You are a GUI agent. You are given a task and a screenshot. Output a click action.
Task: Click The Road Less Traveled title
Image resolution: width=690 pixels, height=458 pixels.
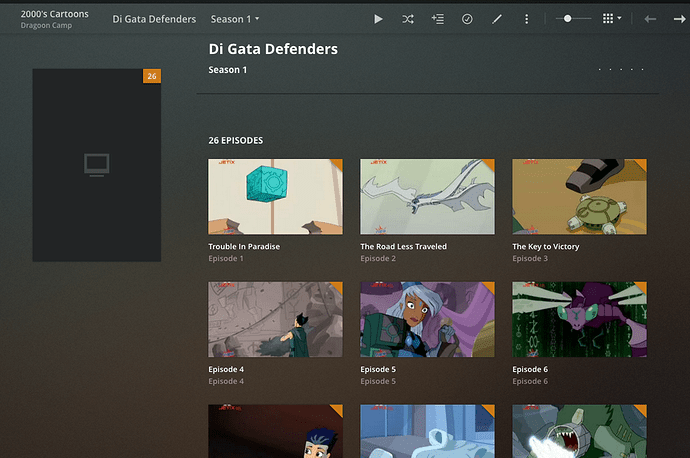pos(404,246)
